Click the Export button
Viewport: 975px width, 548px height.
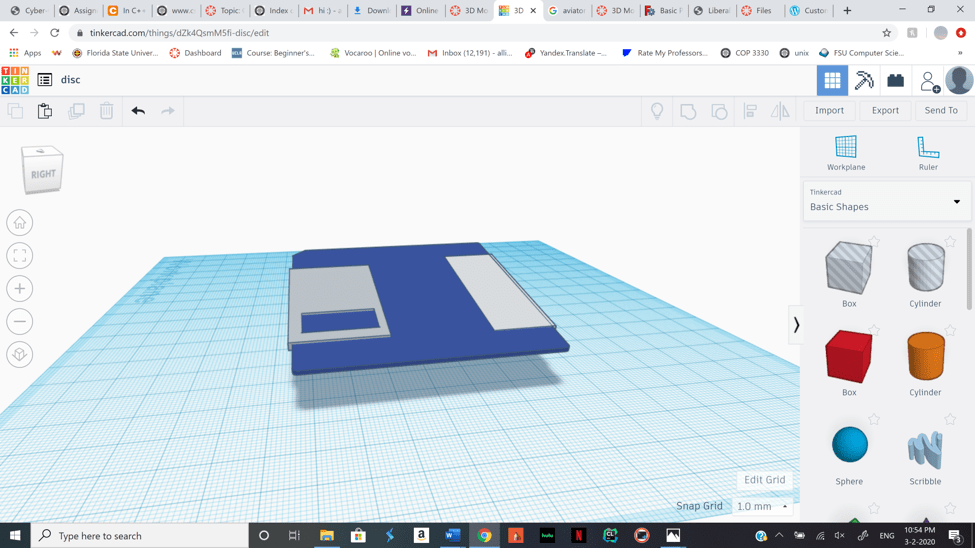[x=885, y=111]
